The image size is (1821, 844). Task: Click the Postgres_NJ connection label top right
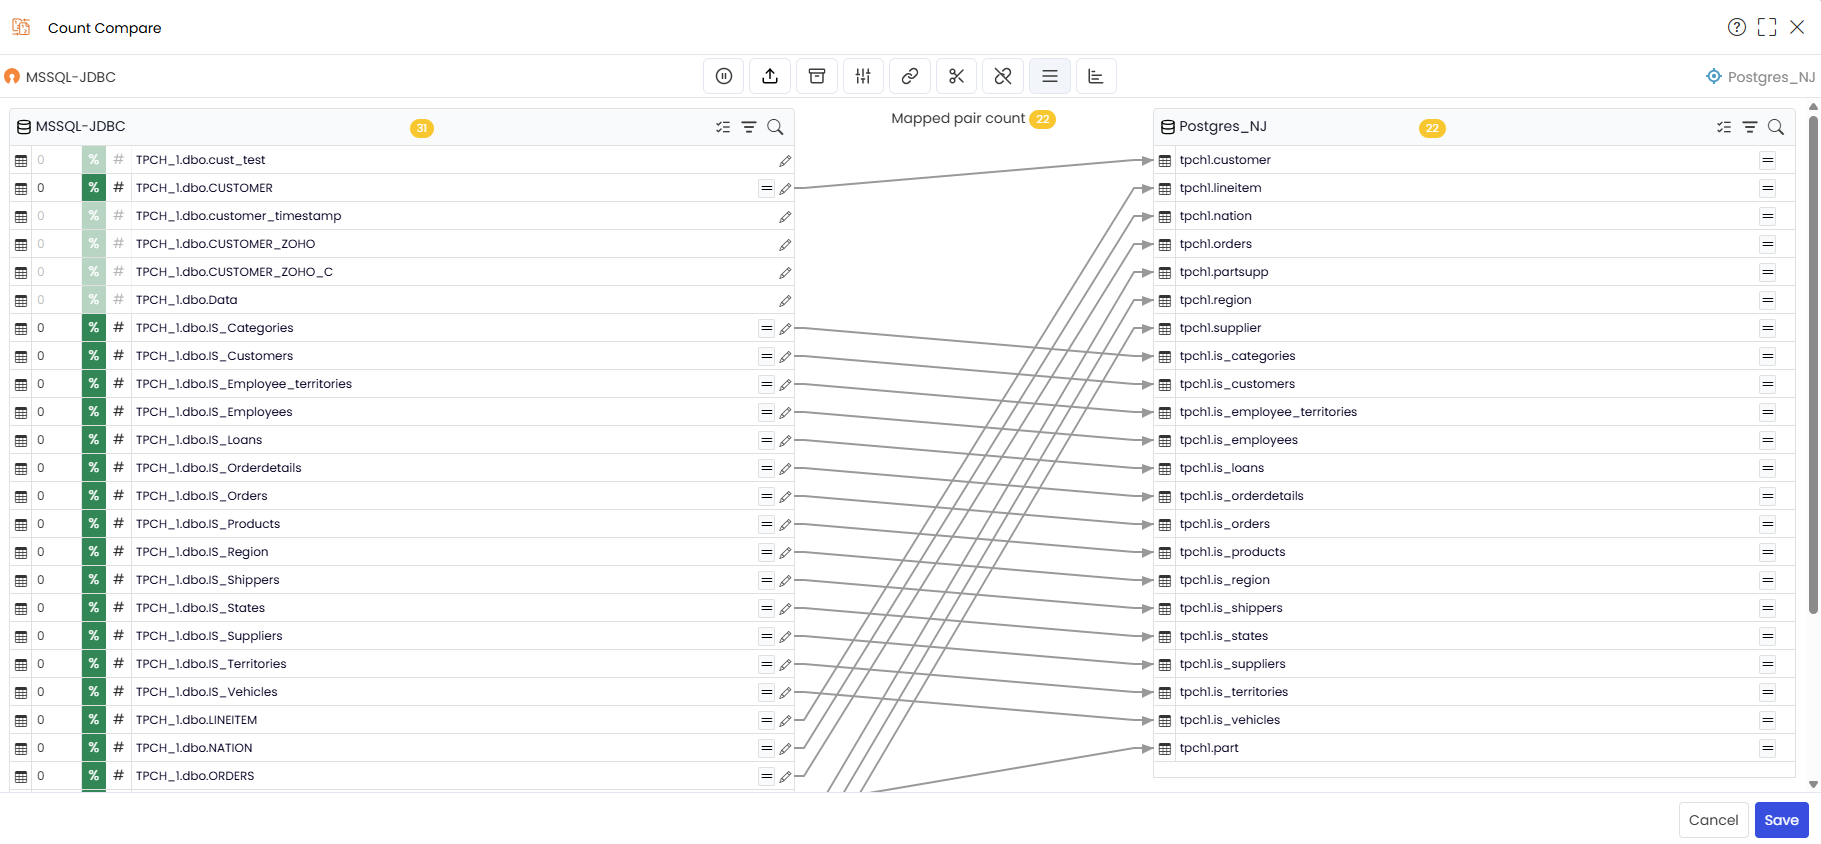coord(1760,77)
